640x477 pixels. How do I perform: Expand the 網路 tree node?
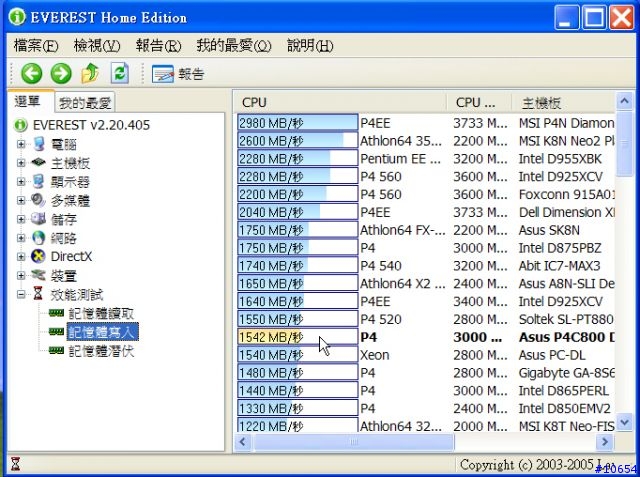coord(21,238)
